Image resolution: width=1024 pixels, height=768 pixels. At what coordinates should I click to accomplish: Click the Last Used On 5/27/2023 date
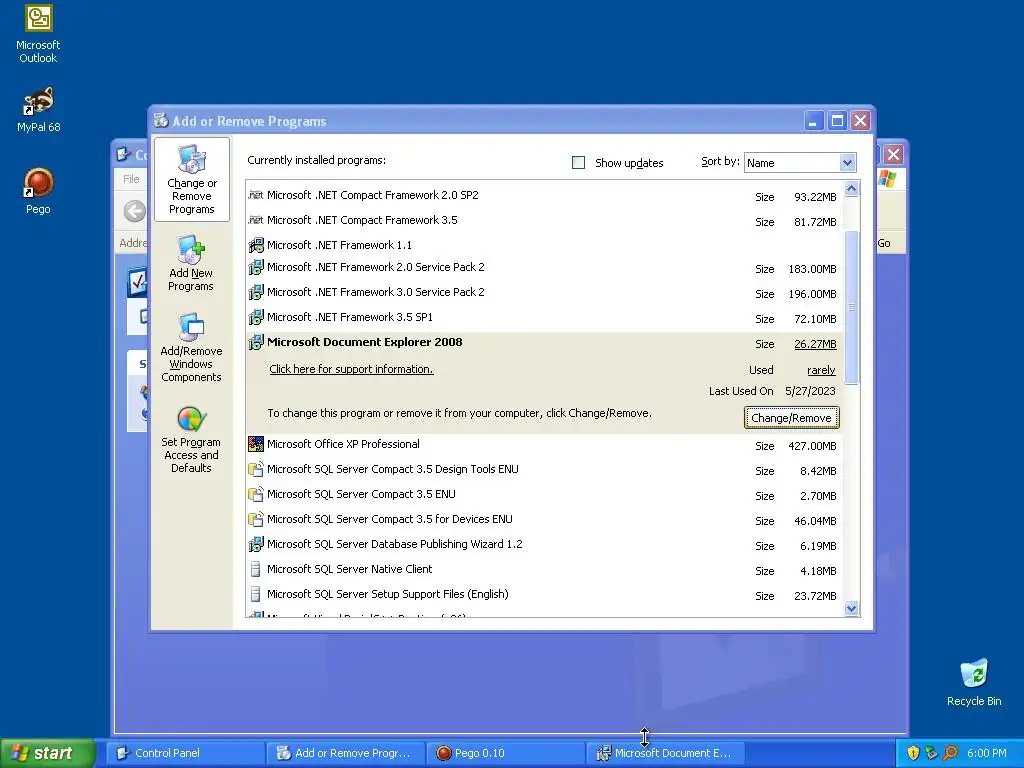pyautogui.click(x=810, y=391)
